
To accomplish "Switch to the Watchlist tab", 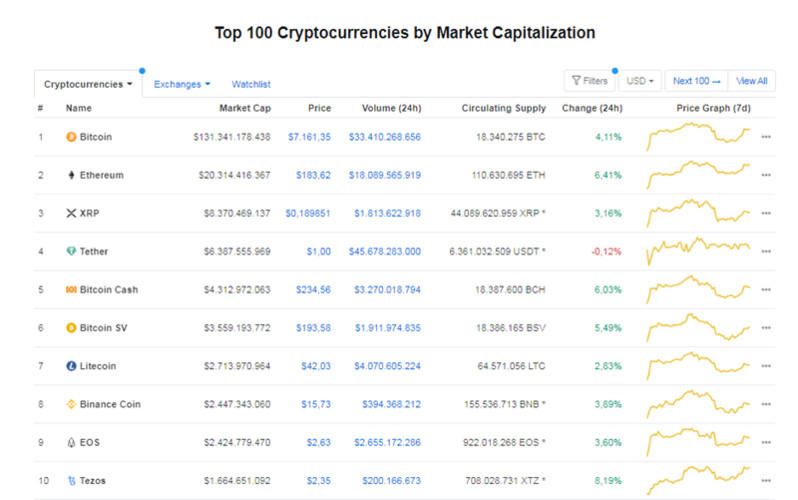I will coord(251,85).
